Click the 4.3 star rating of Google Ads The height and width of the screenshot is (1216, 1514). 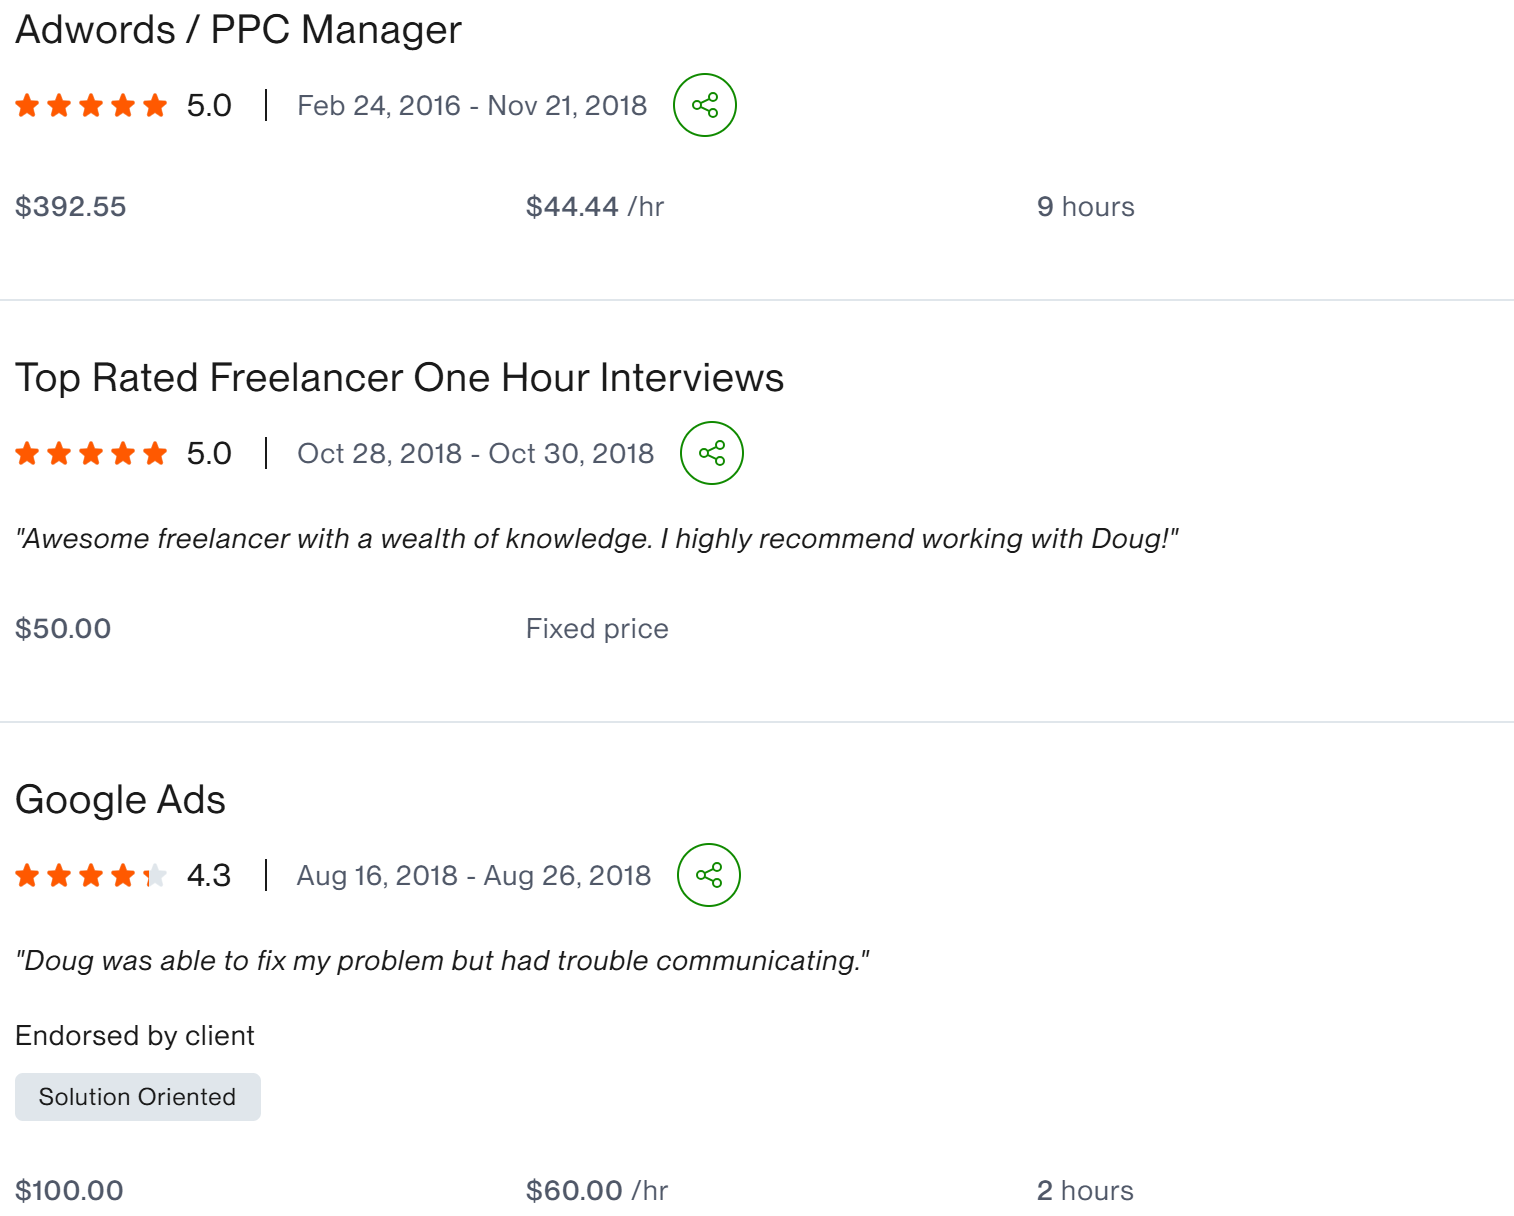tap(91, 876)
